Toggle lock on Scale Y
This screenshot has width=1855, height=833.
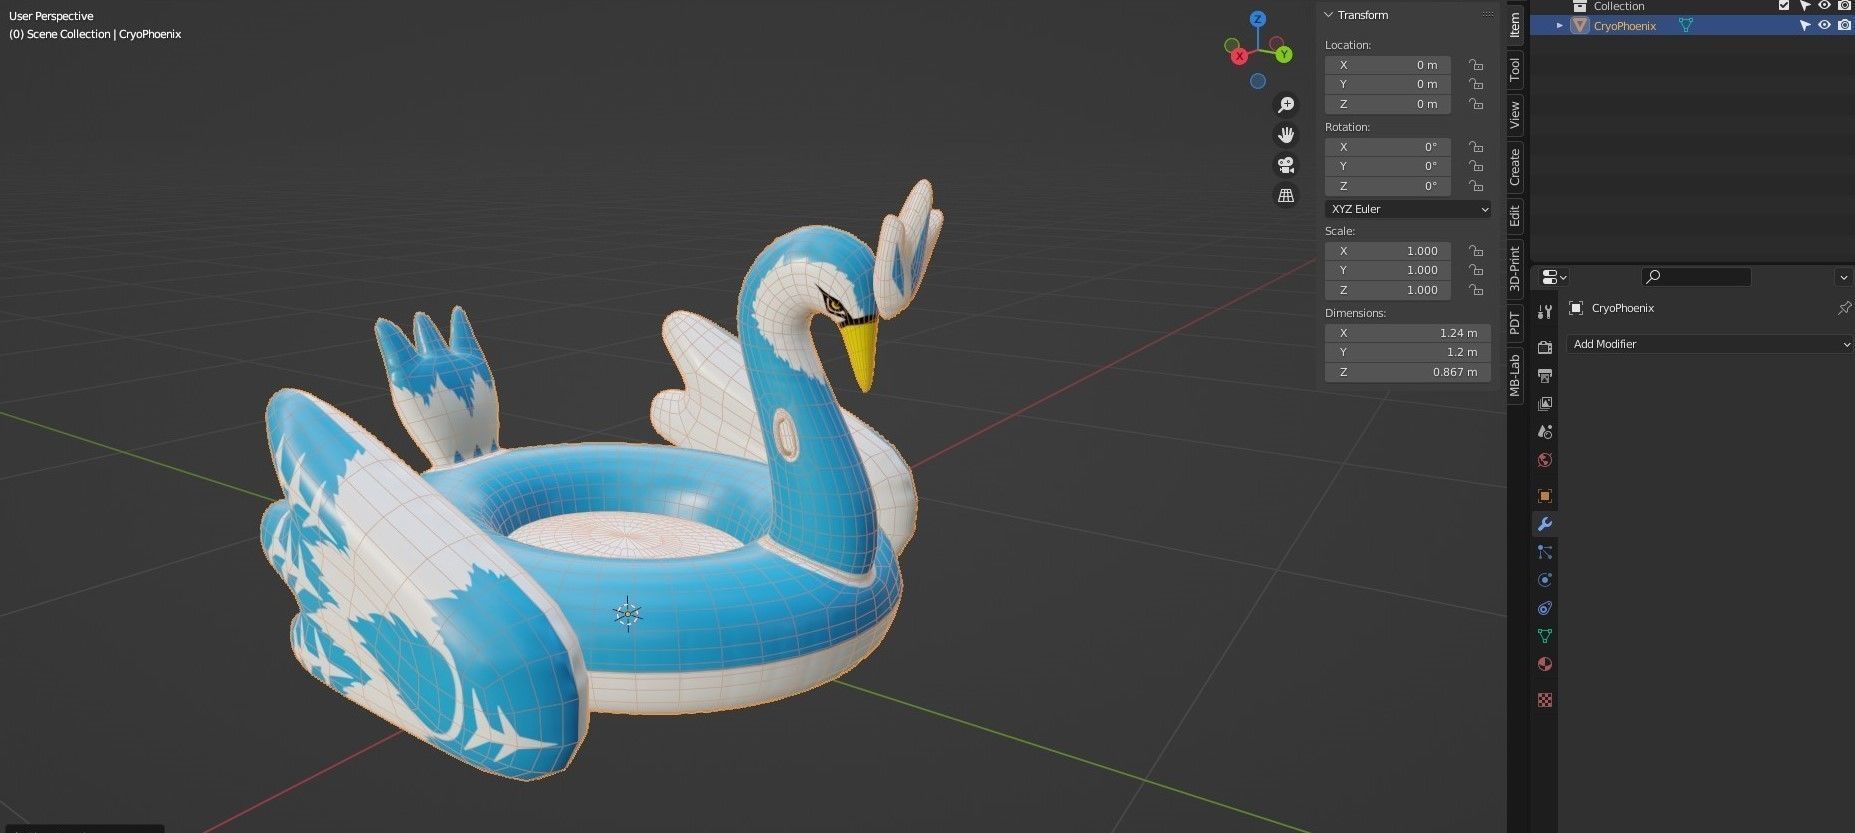coord(1476,270)
